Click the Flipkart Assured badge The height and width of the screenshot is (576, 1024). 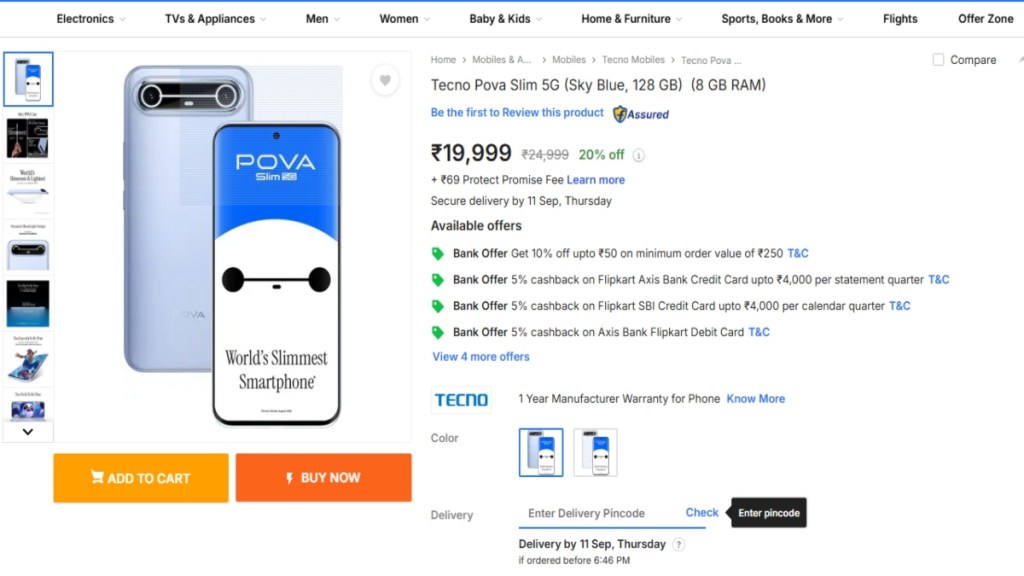point(641,114)
